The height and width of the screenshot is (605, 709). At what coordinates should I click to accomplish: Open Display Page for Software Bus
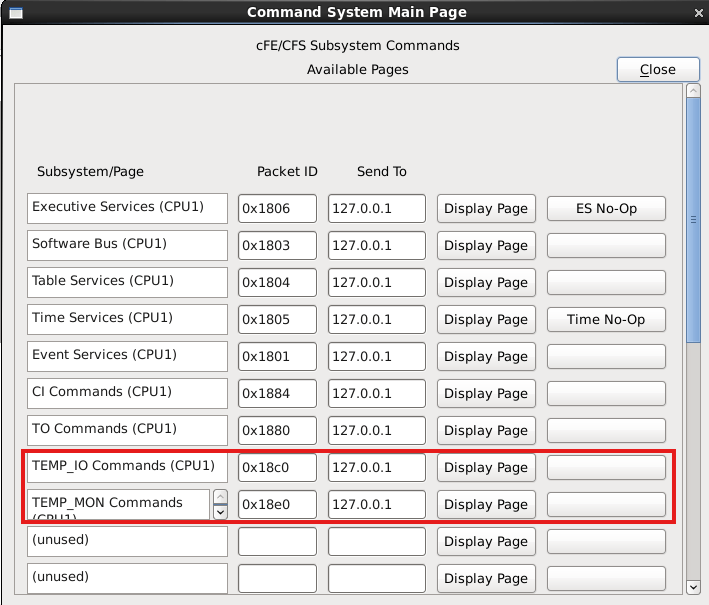coord(485,246)
